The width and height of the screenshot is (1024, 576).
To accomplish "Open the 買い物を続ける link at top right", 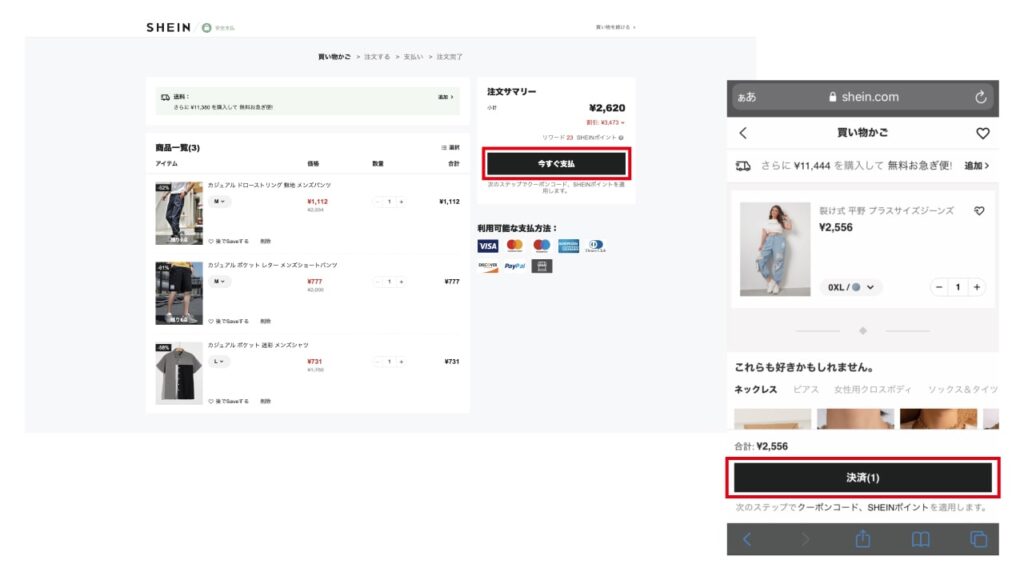I will coord(615,27).
